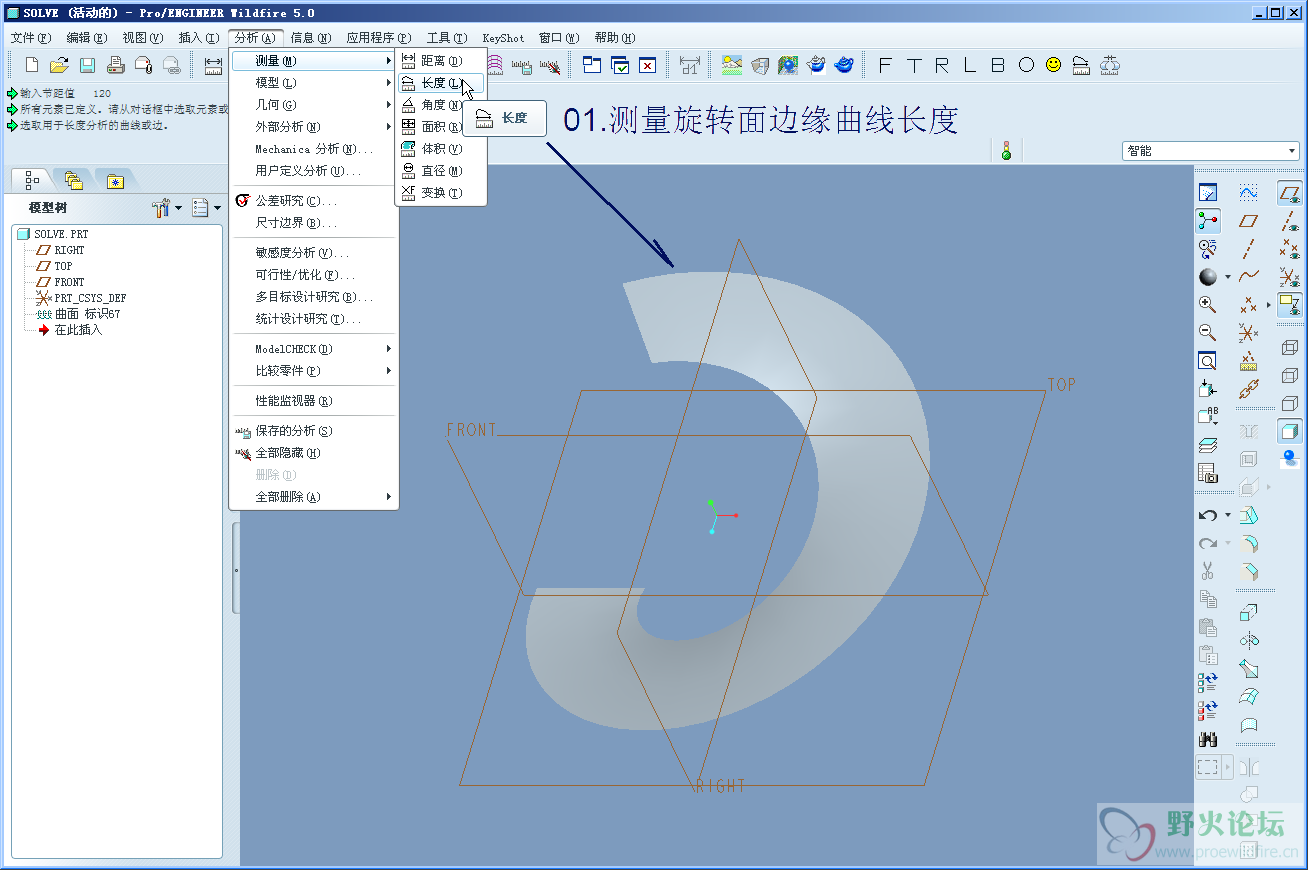This screenshot has height=870, width=1308.
Task: Open the 编辑 menu
Action: point(87,38)
